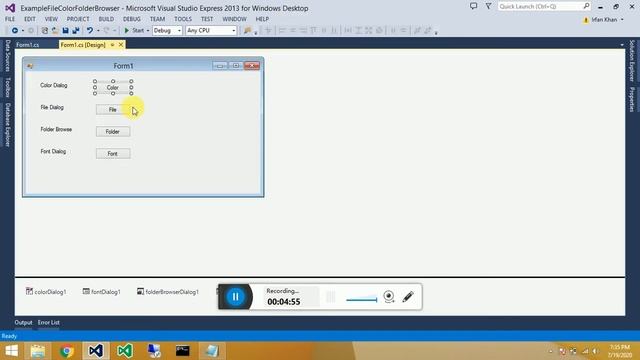
Task: Select the Font button on Form1
Action: click(113, 153)
